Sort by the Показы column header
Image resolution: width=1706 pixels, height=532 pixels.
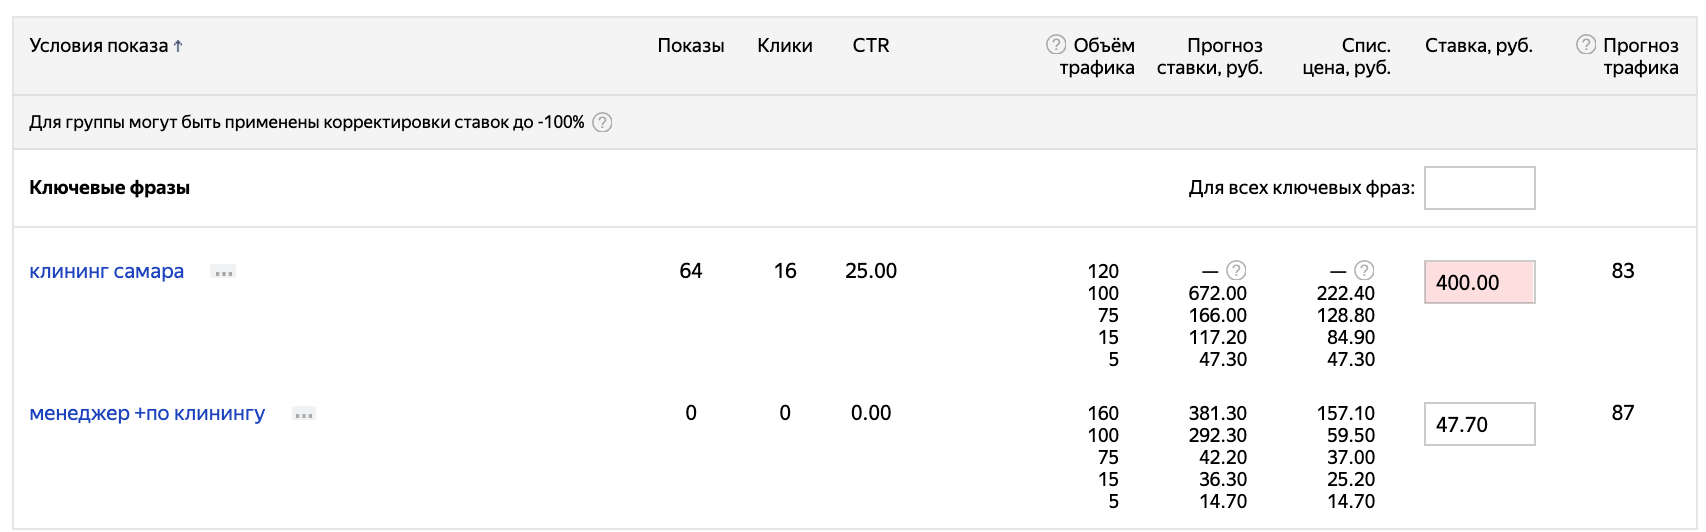coord(690,46)
